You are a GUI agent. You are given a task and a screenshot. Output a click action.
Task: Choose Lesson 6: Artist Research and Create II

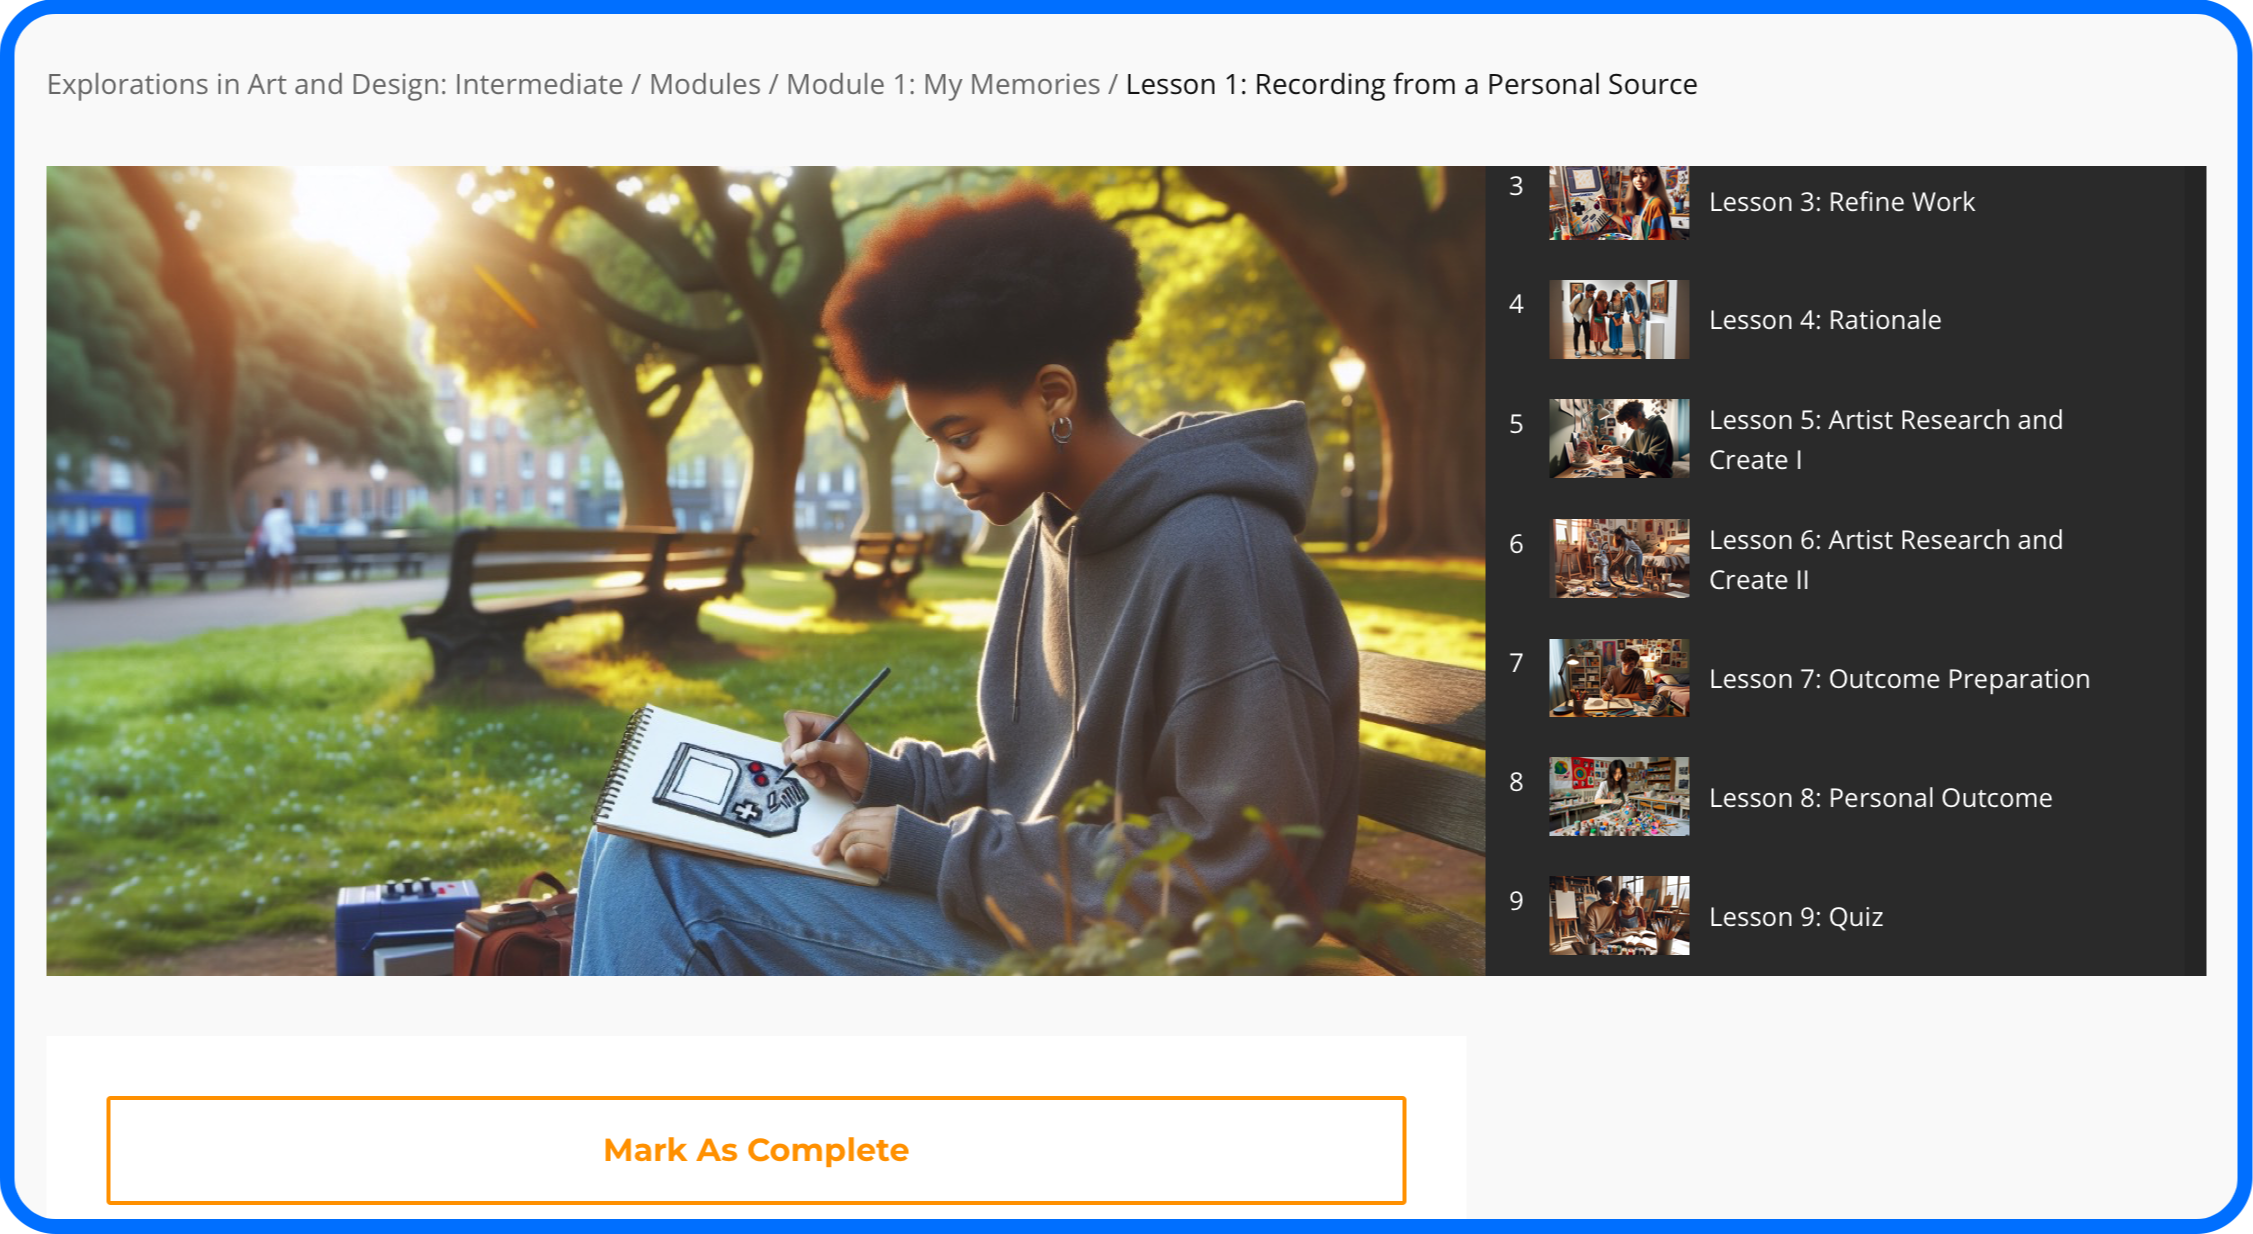1884,559
